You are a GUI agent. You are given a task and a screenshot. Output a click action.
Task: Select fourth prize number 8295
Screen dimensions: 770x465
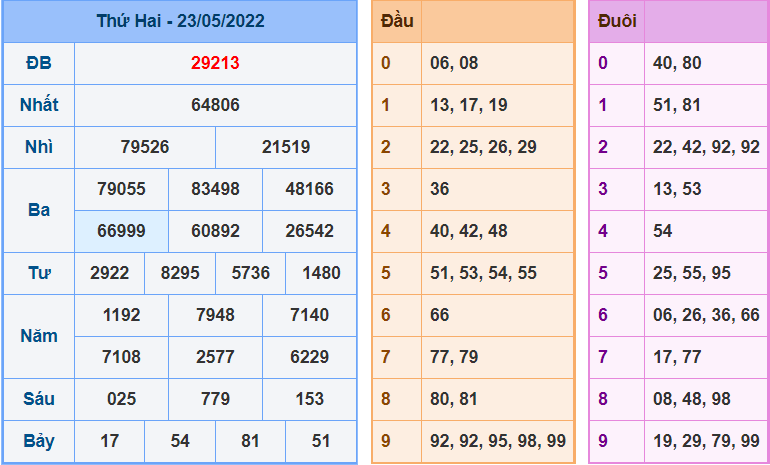coord(180,273)
